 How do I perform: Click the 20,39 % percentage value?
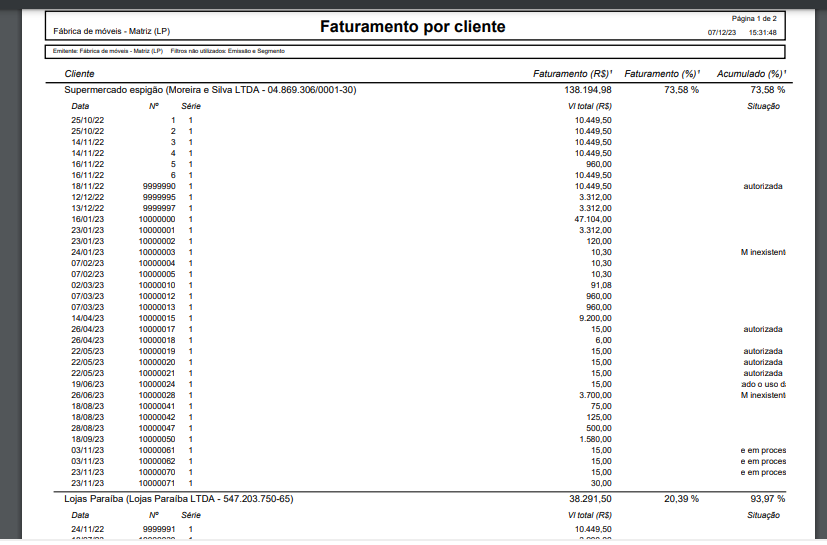(x=681, y=499)
